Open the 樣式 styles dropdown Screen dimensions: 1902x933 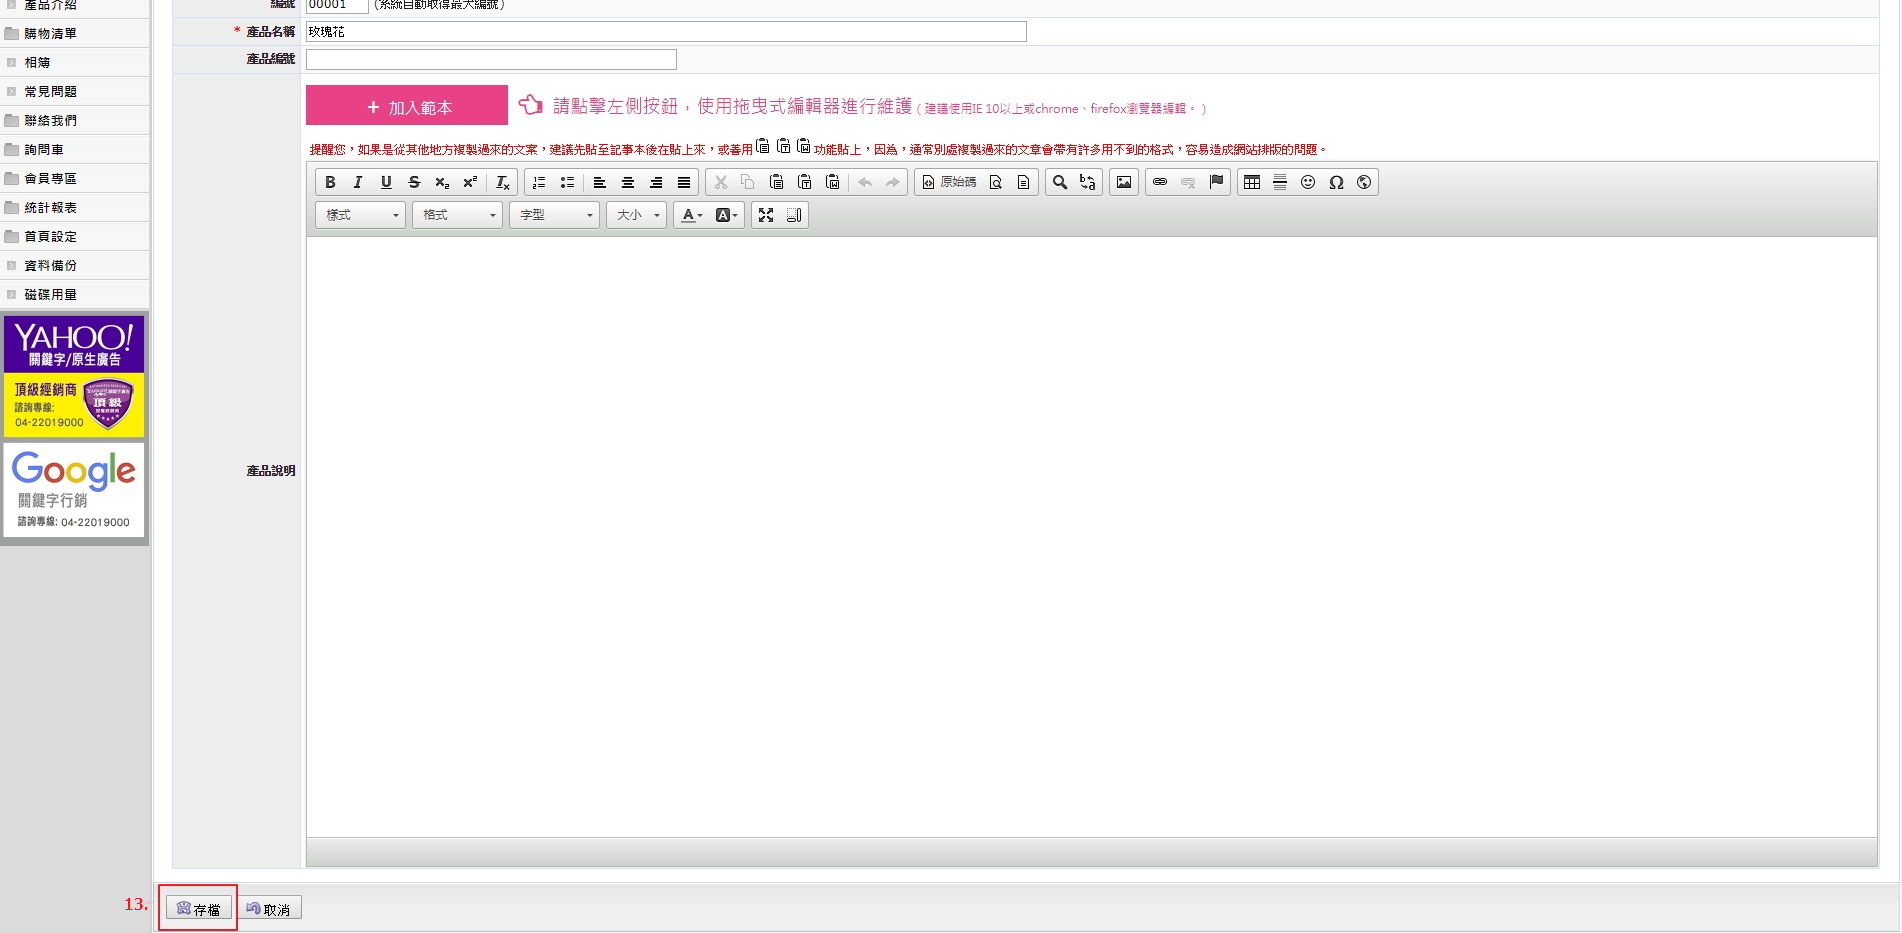(361, 215)
